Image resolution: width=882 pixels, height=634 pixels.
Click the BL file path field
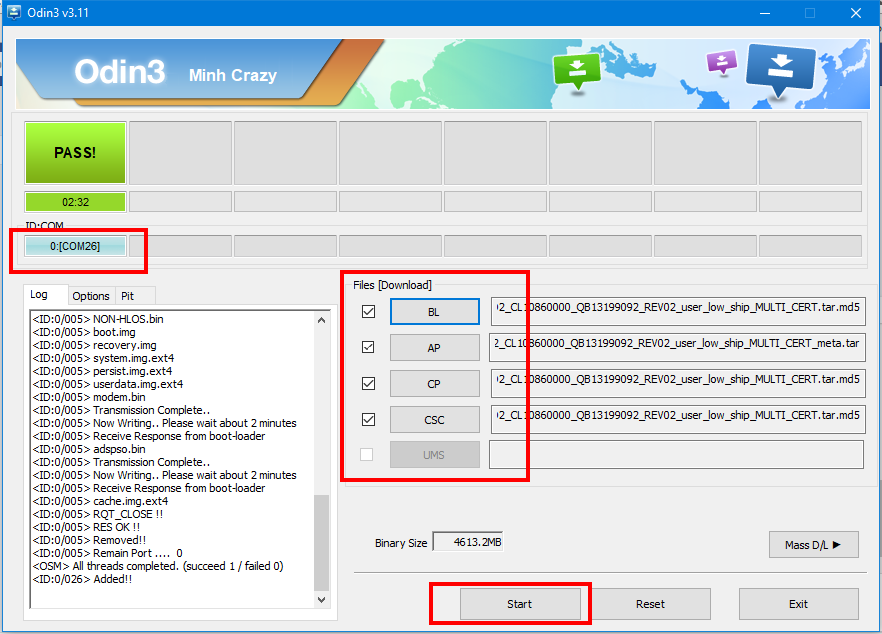(677, 312)
